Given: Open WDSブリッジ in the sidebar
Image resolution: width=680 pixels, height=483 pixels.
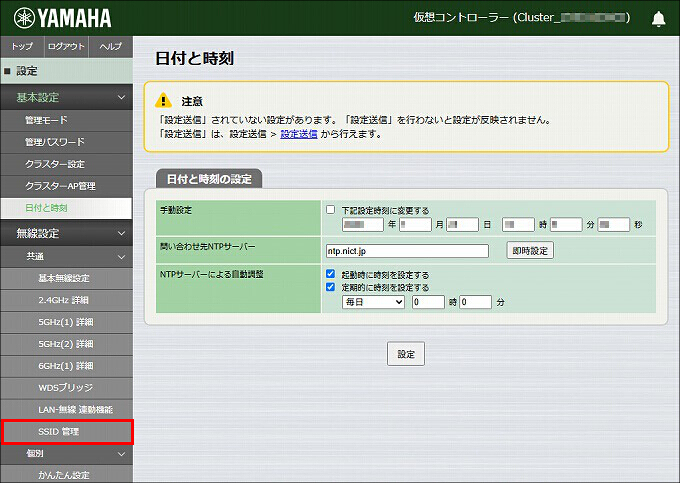Looking at the screenshot, I should point(66,388).
